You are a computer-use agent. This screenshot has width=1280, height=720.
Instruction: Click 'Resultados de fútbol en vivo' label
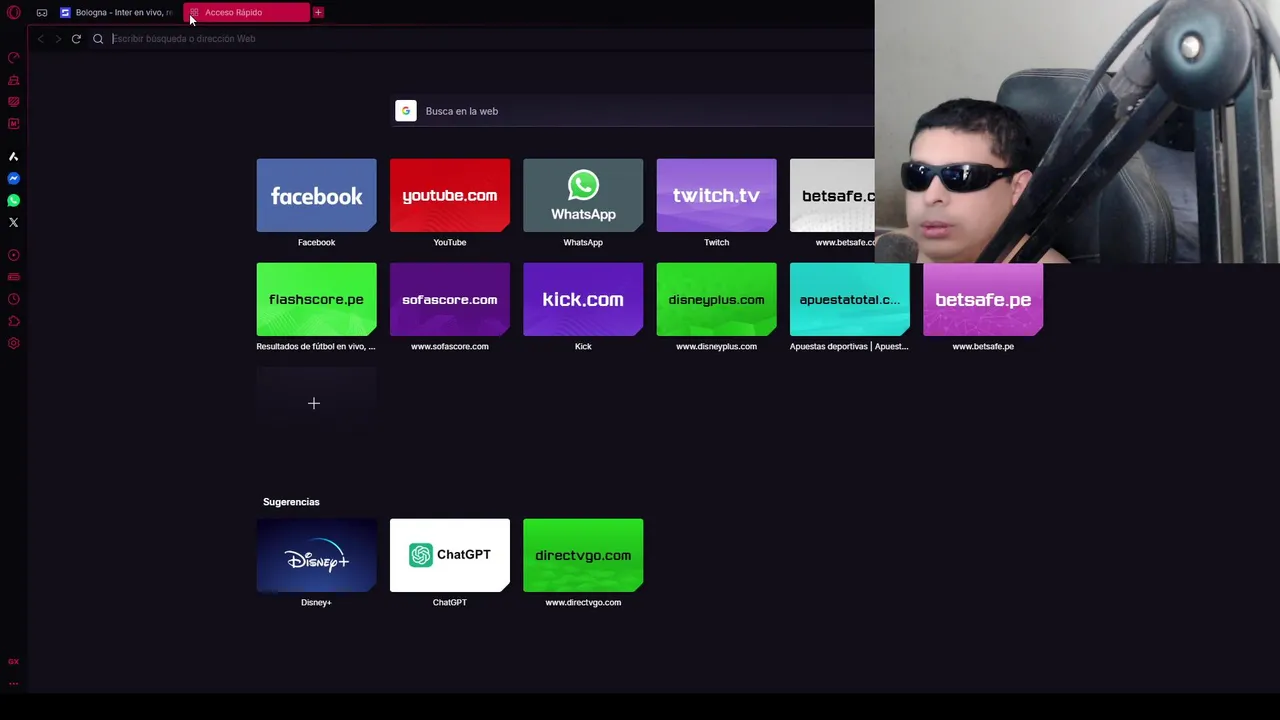point(316,346)
